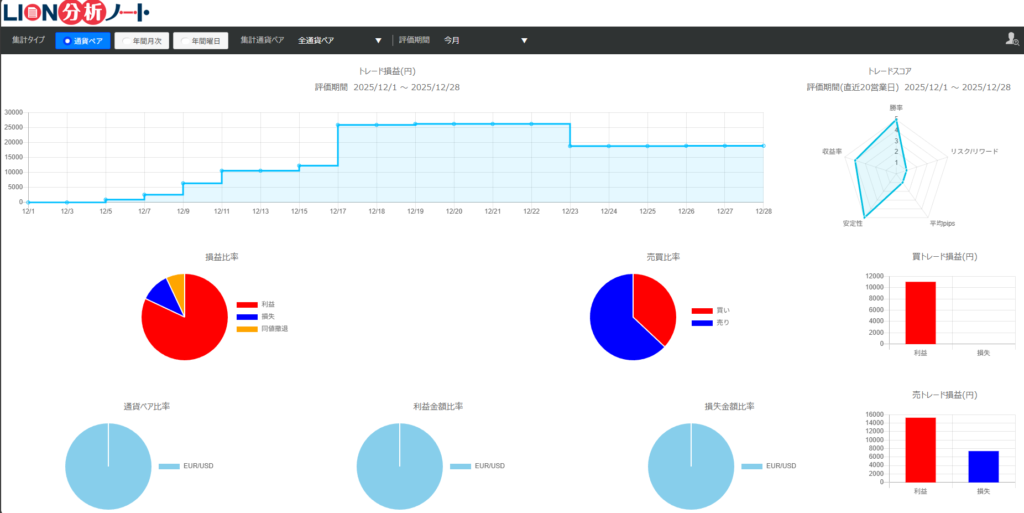This screenshot has width=1024, height=513.
Task: Select the 年間月次 aggregation type
Action: [x=142, y=41]
